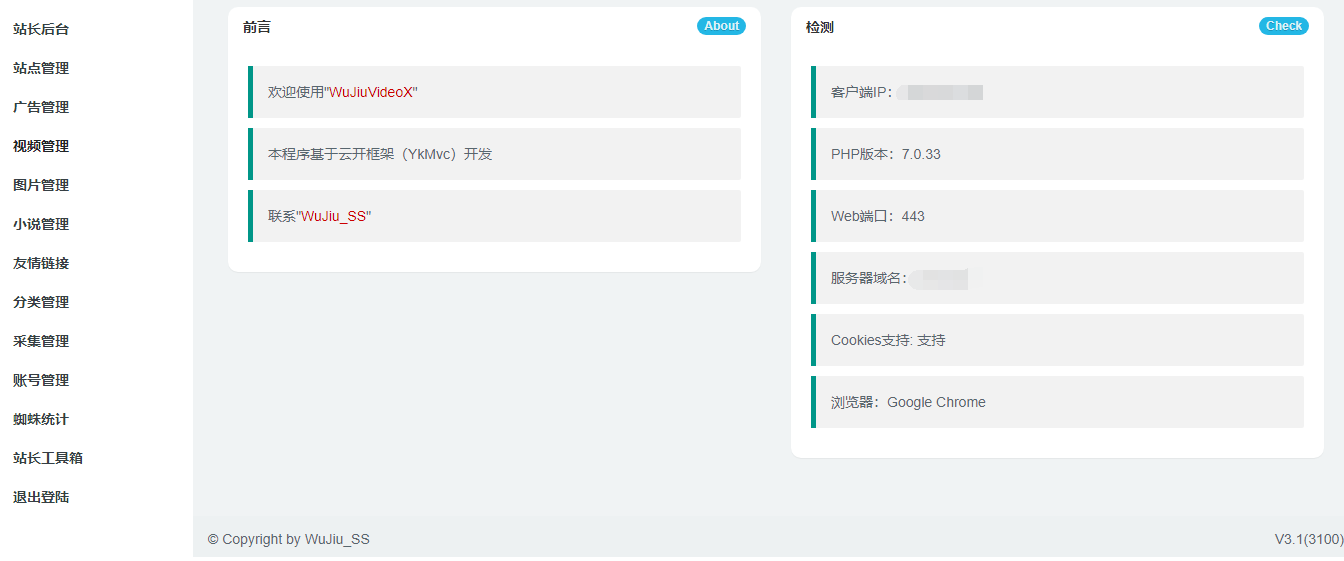Select 账号管理 menu entry
This screenshot has height=561, width=1344.
click(x=41, y=380)
